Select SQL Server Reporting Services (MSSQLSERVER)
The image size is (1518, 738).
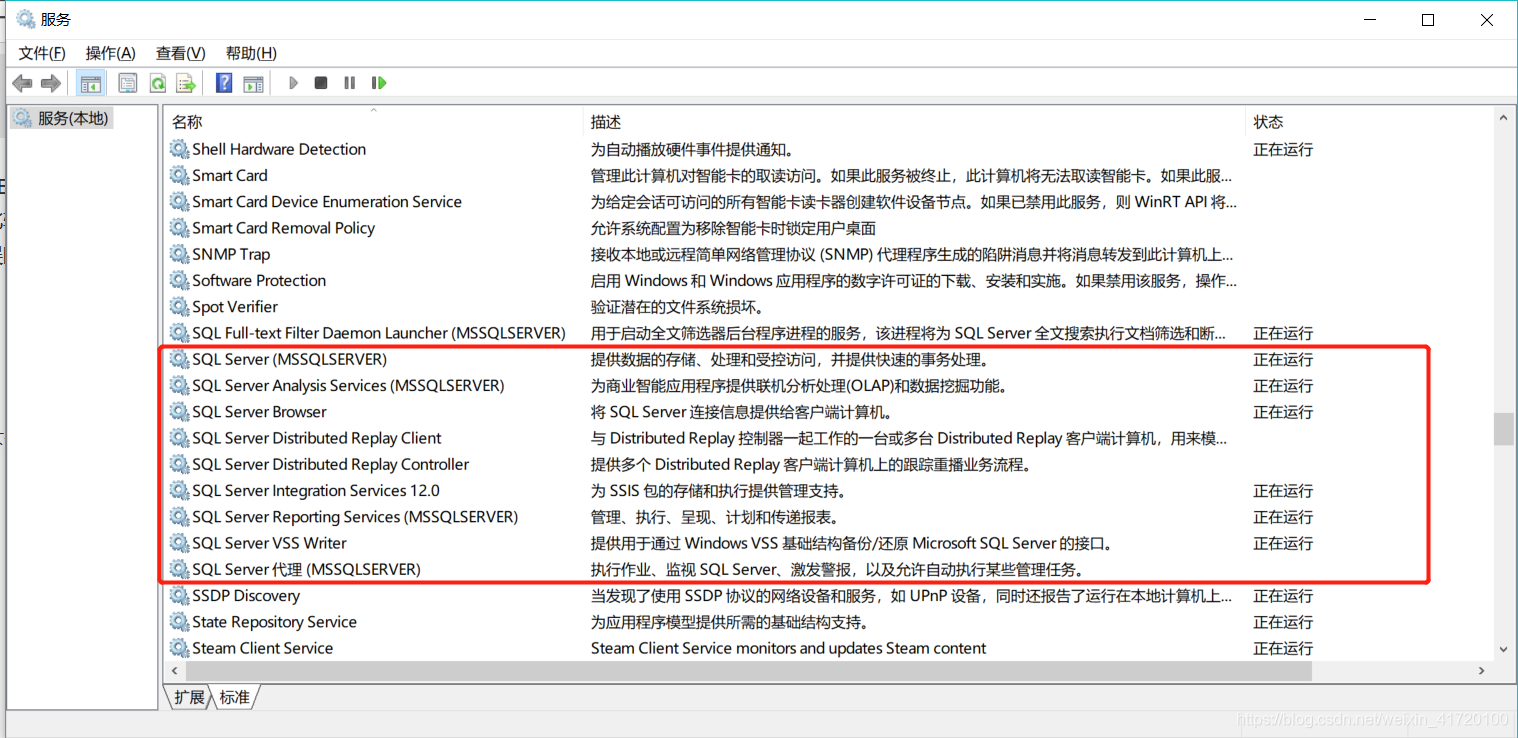pos(355,517)
